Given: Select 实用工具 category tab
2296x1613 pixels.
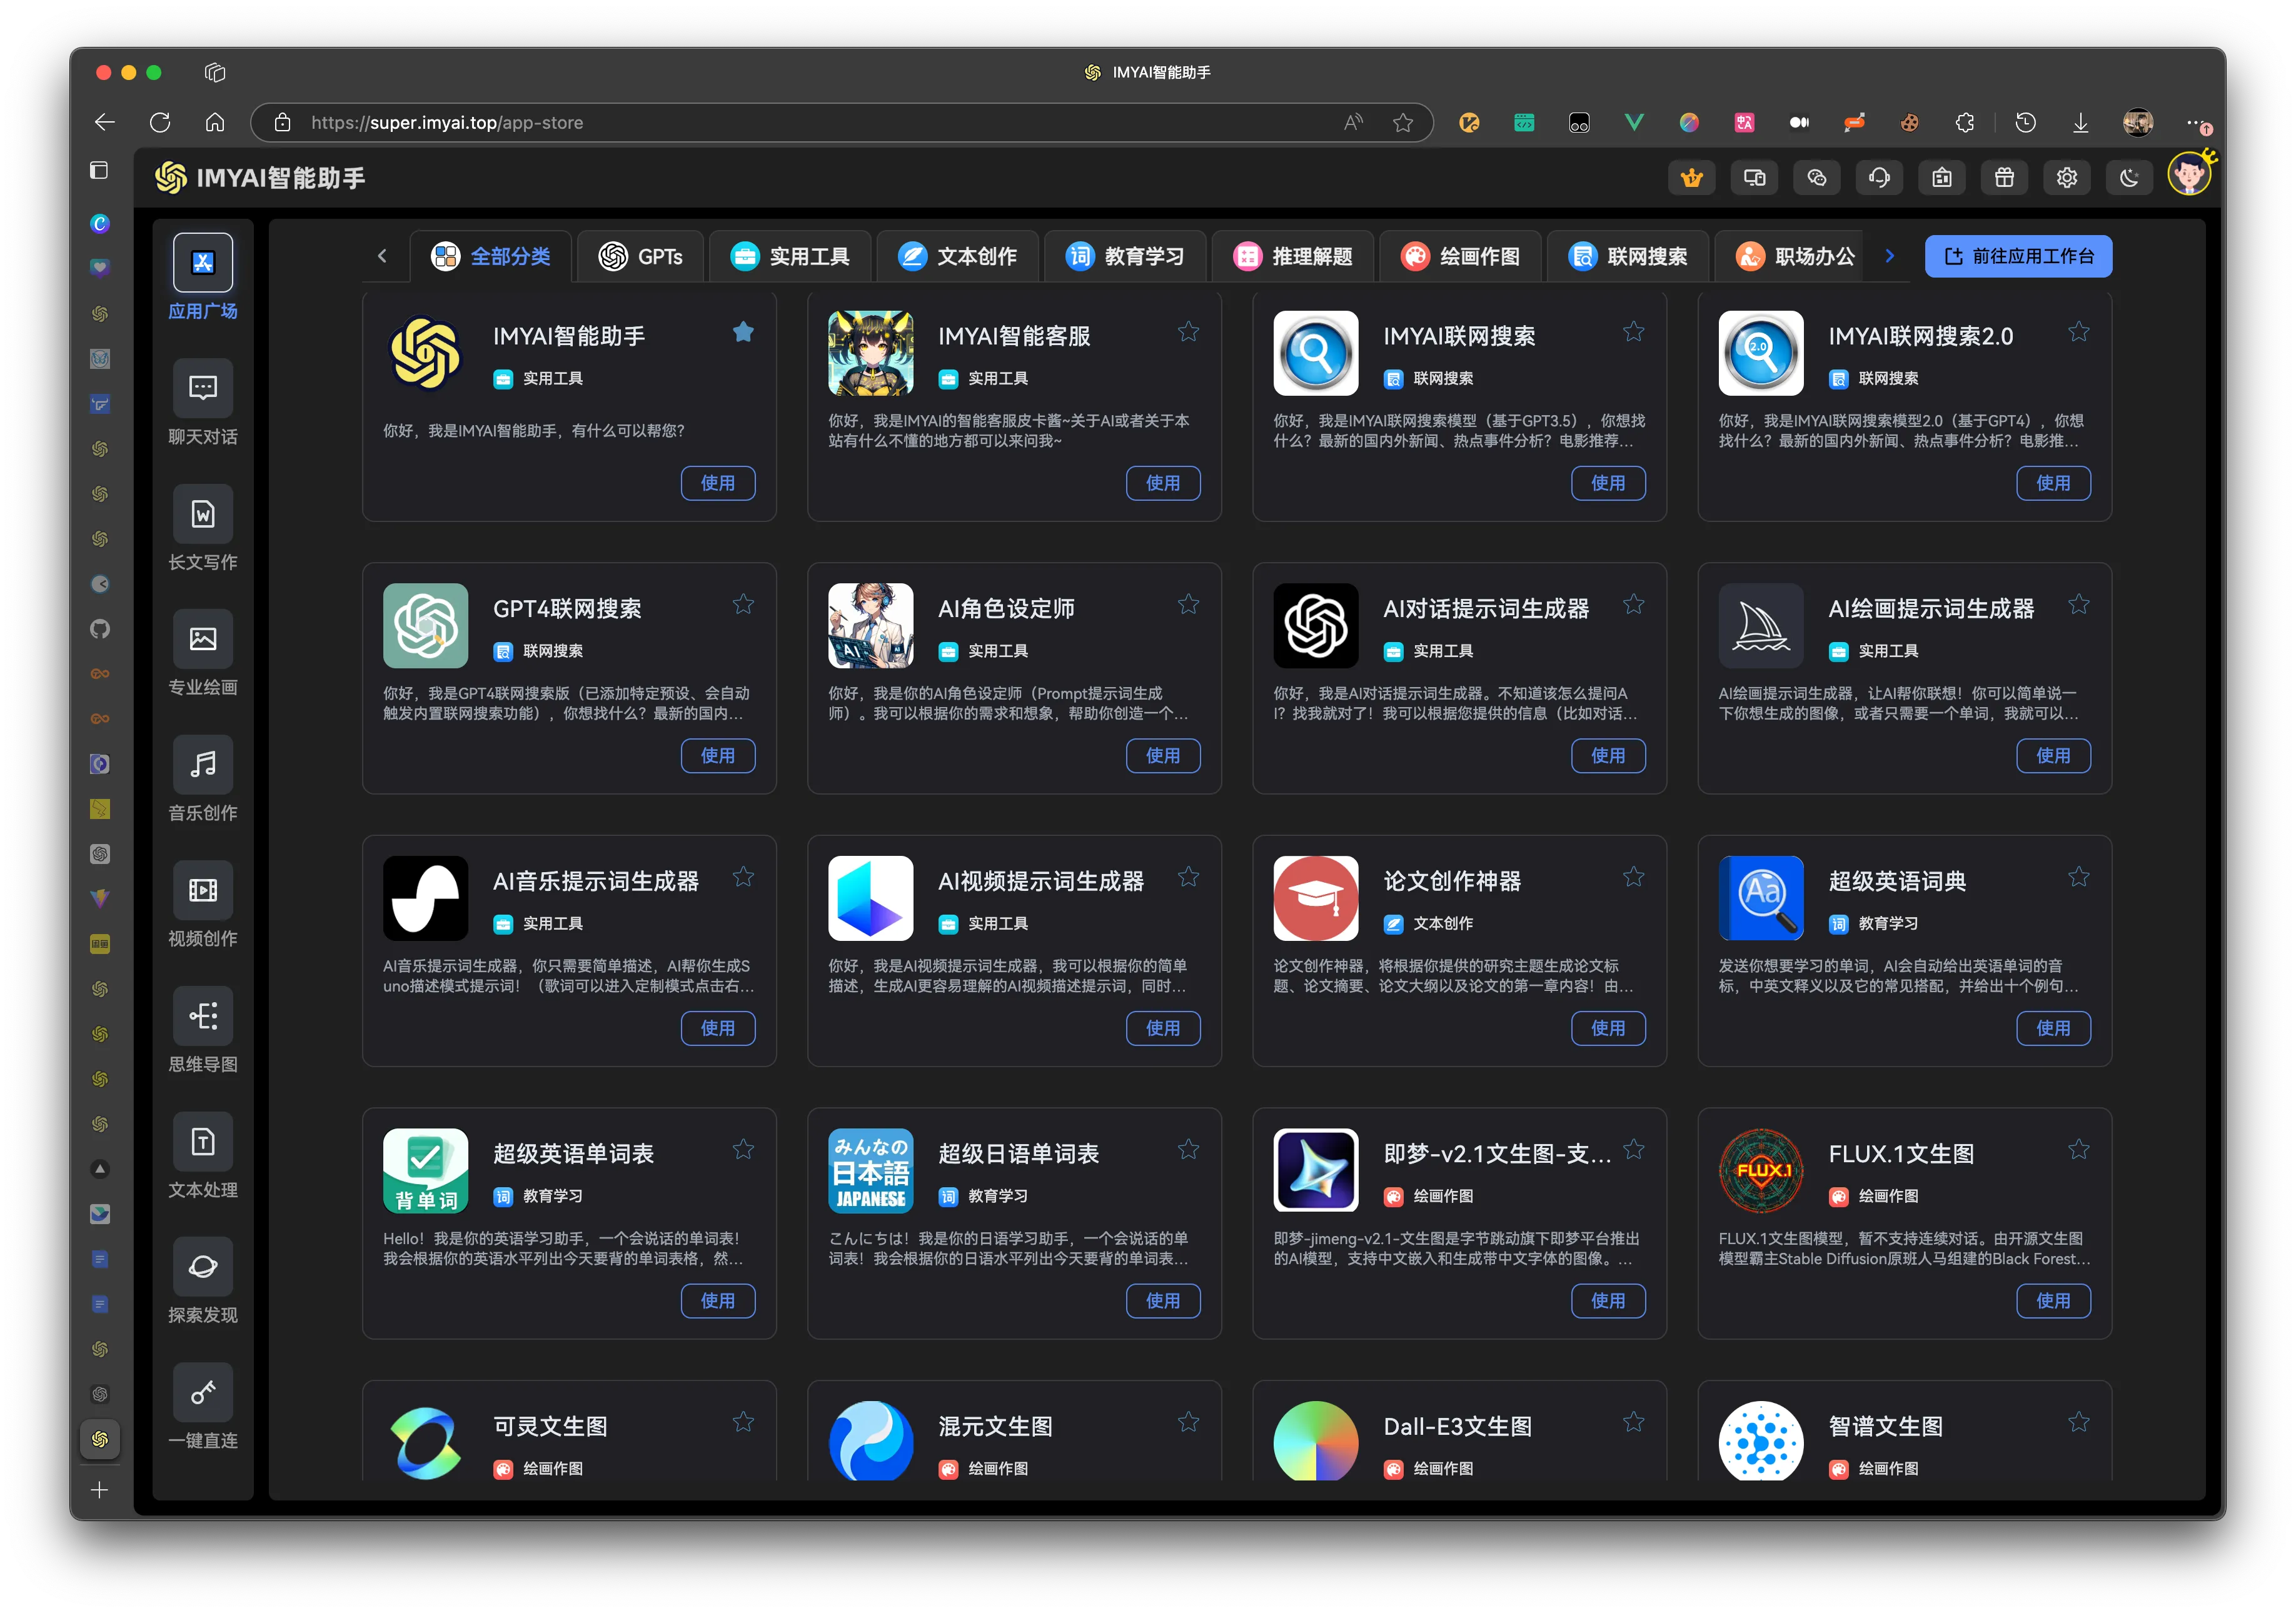Looking at the screenshot, I should tap(790, 256).
